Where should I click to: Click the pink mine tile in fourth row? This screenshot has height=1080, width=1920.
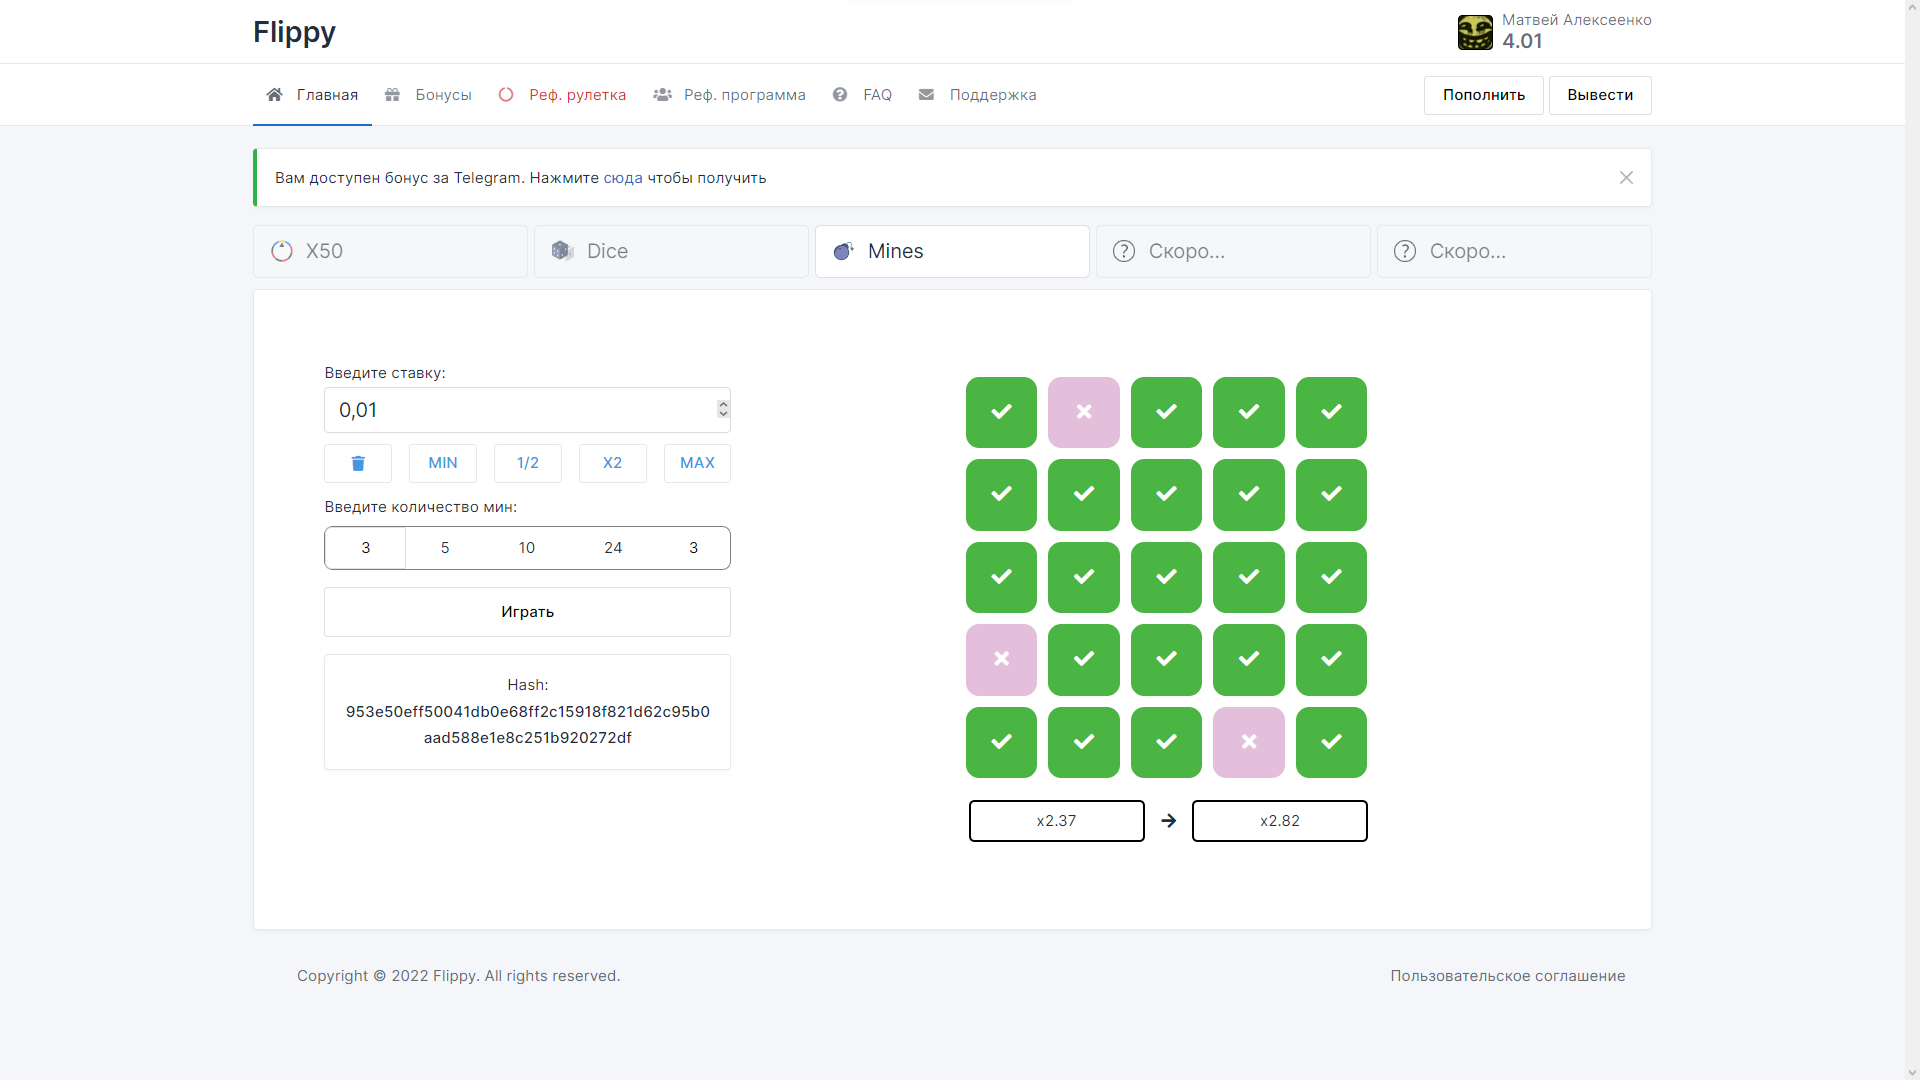click(1001, 659)
